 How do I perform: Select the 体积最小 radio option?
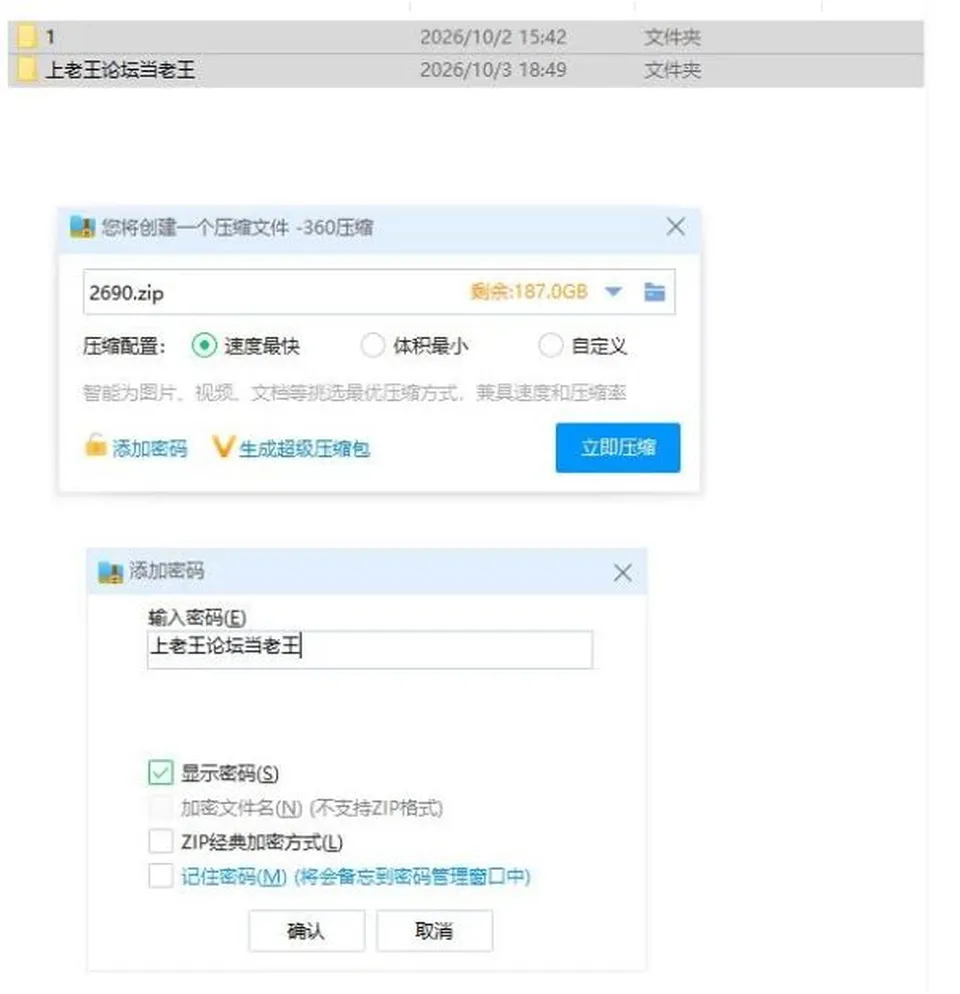pos(373,345)
